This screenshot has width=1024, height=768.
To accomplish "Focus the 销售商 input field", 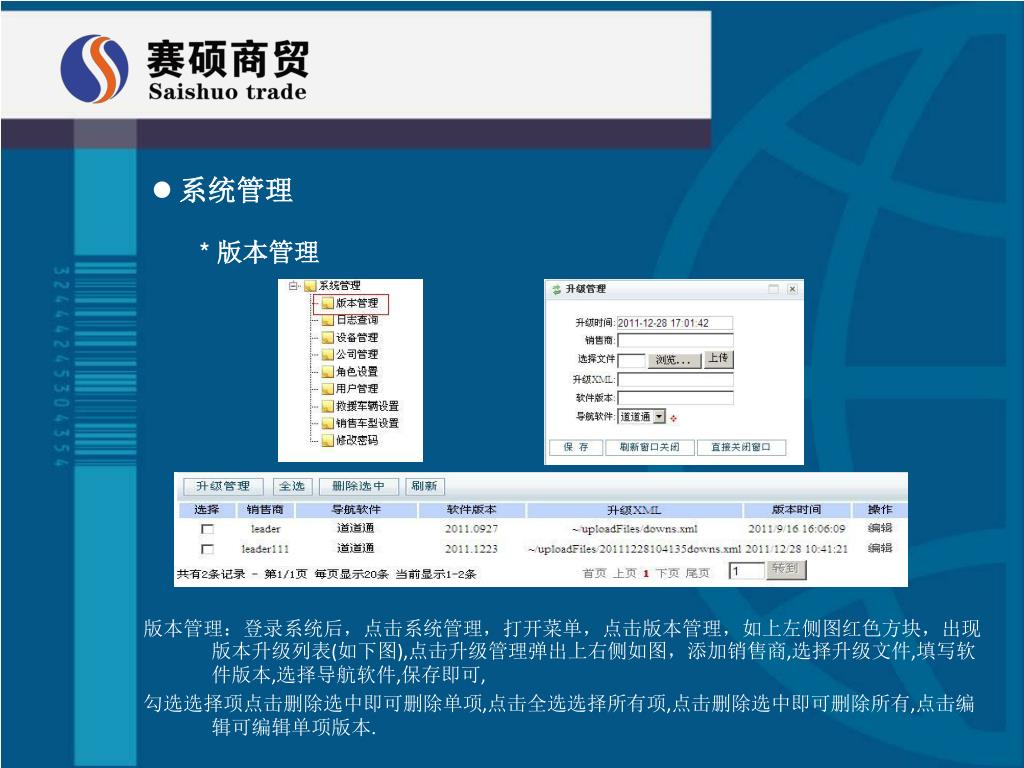I will (x=675, y=340).
